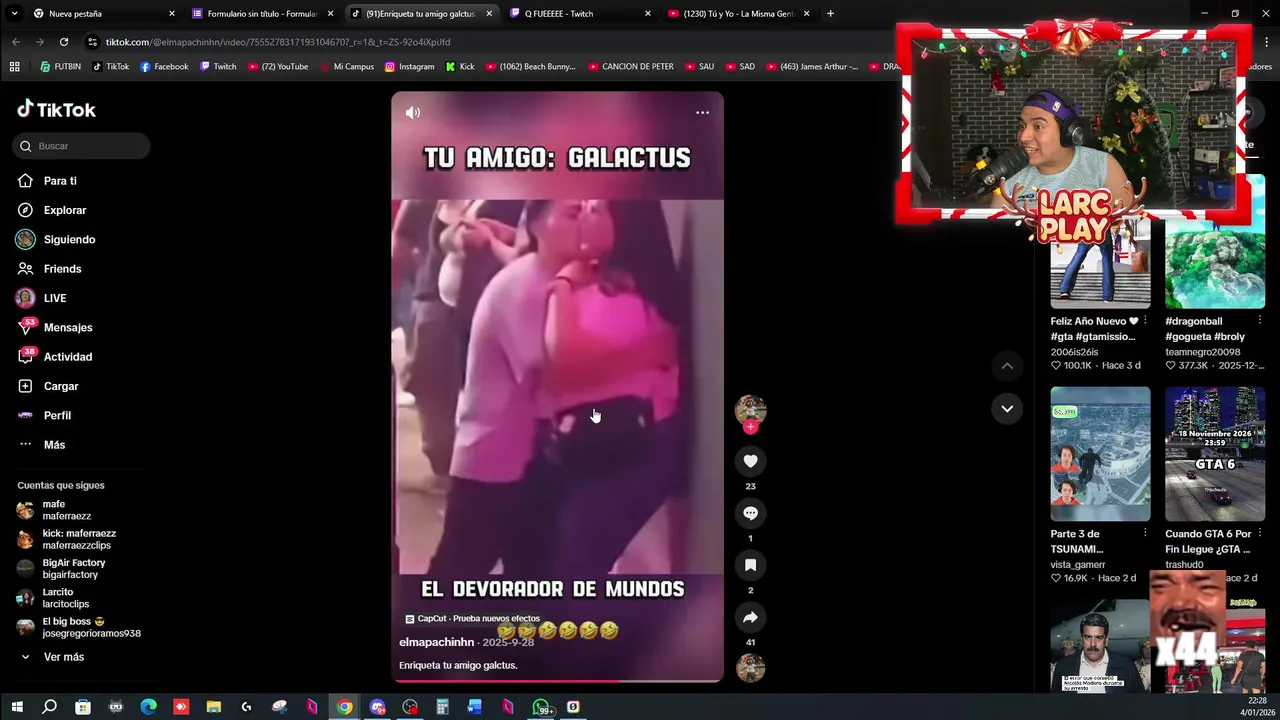Open Kick bookmark
The height and width of the screenshot is (720, 1280).
460,67
